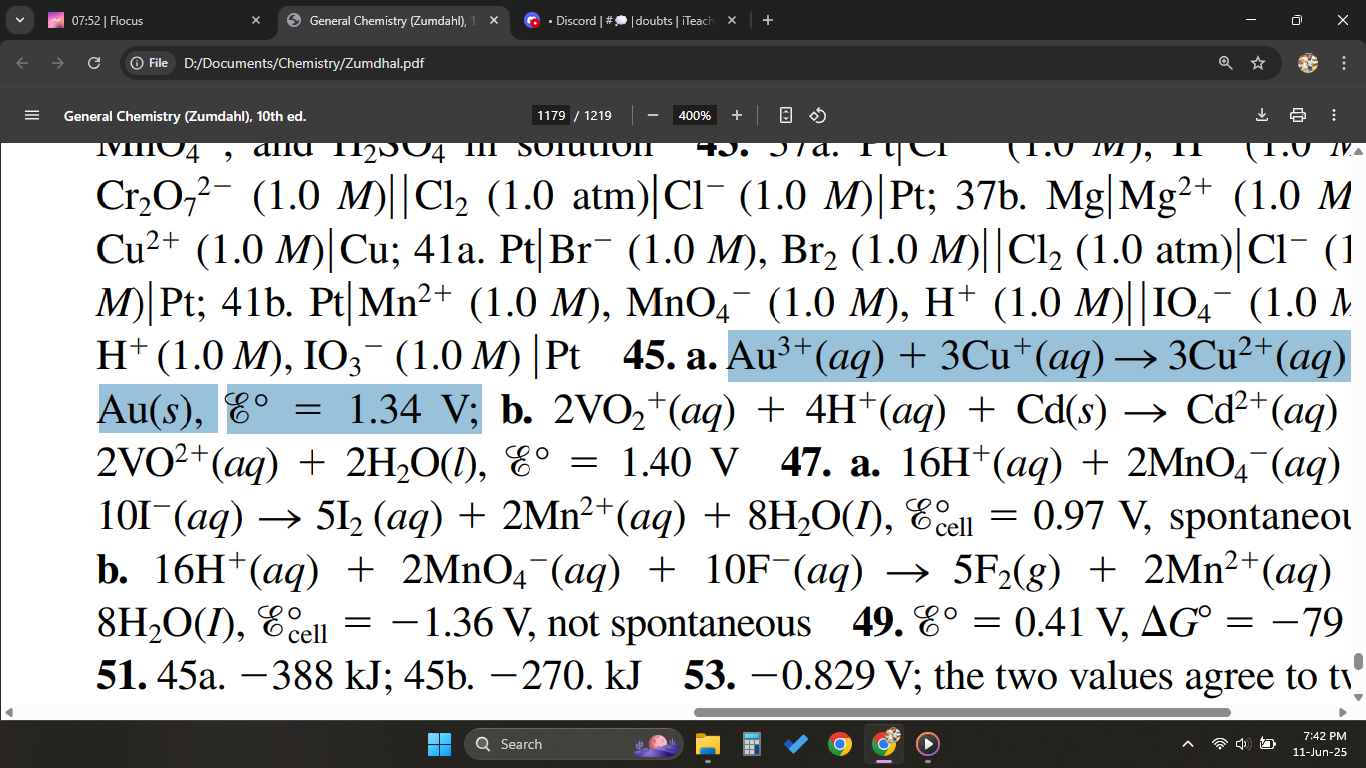View the File site information chip

coord(150,63)
